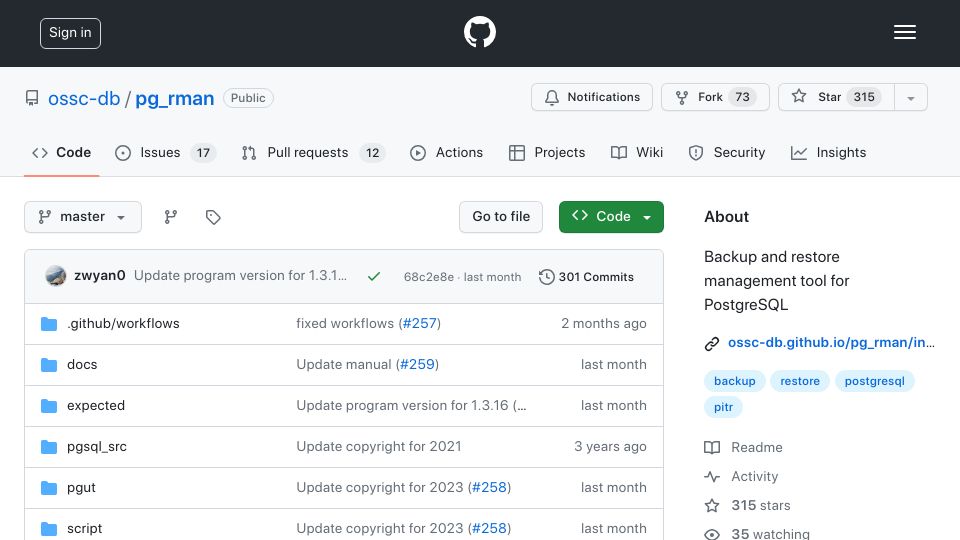View tags via the tag icon

pos(212,217)
